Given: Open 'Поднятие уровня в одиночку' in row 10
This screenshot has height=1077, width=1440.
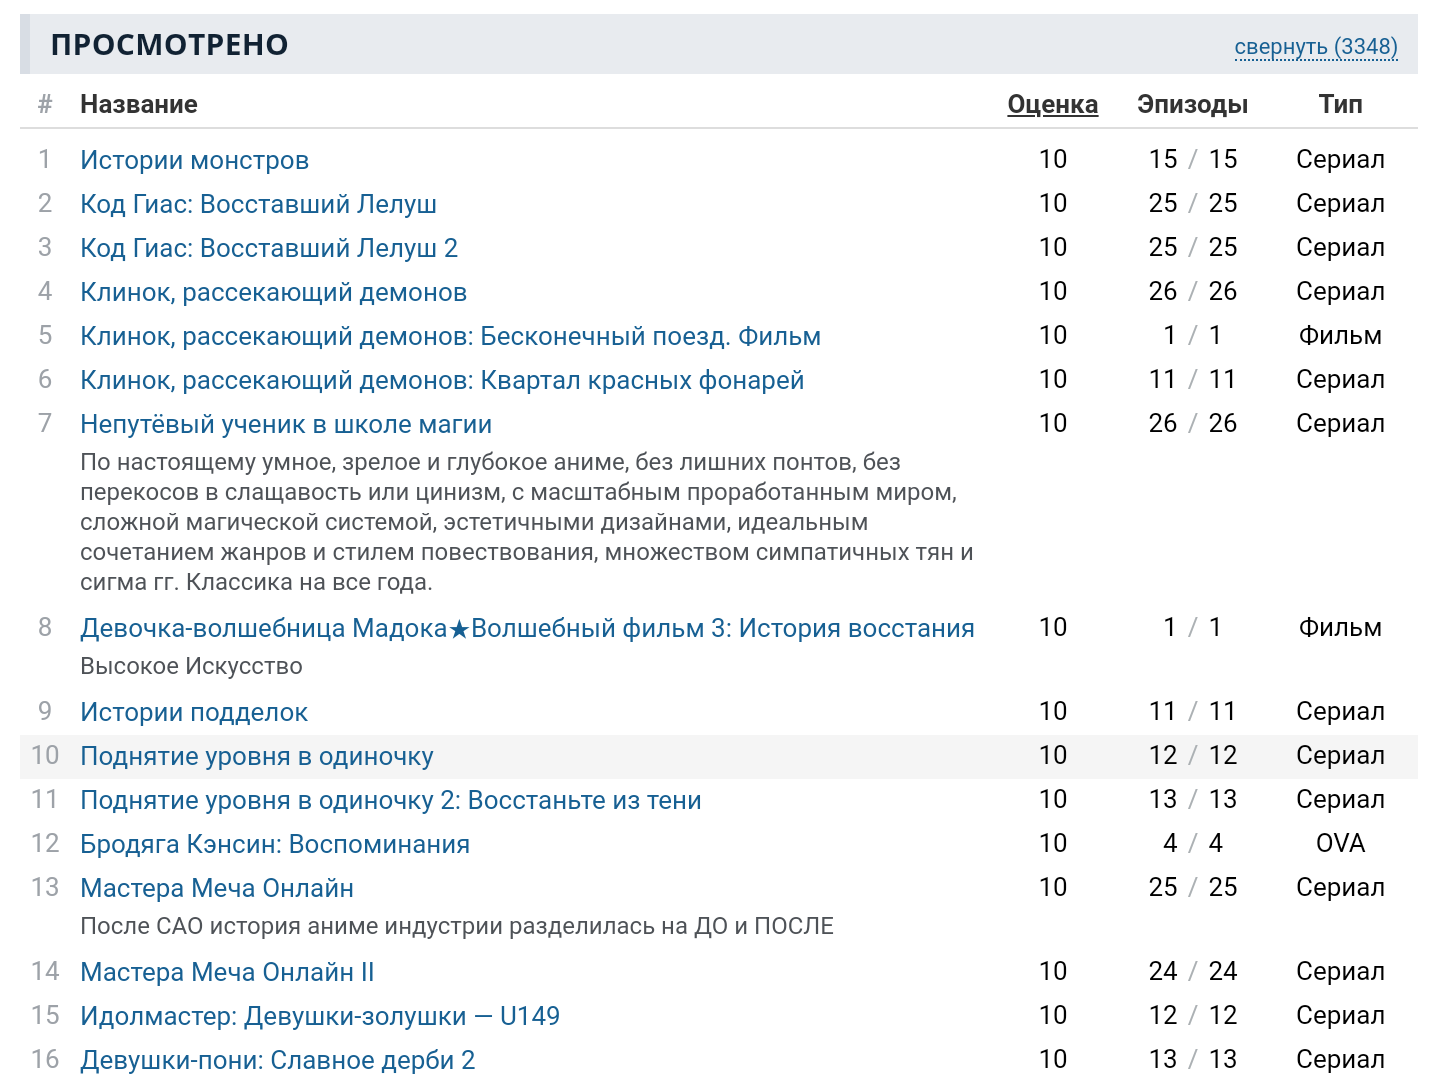Looking at the screenshot, I should pos(257,756).
